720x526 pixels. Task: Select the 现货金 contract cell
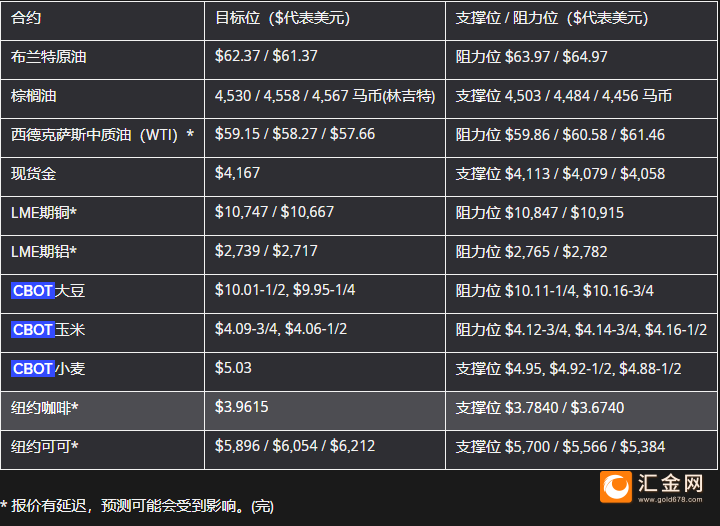point(34,173)
